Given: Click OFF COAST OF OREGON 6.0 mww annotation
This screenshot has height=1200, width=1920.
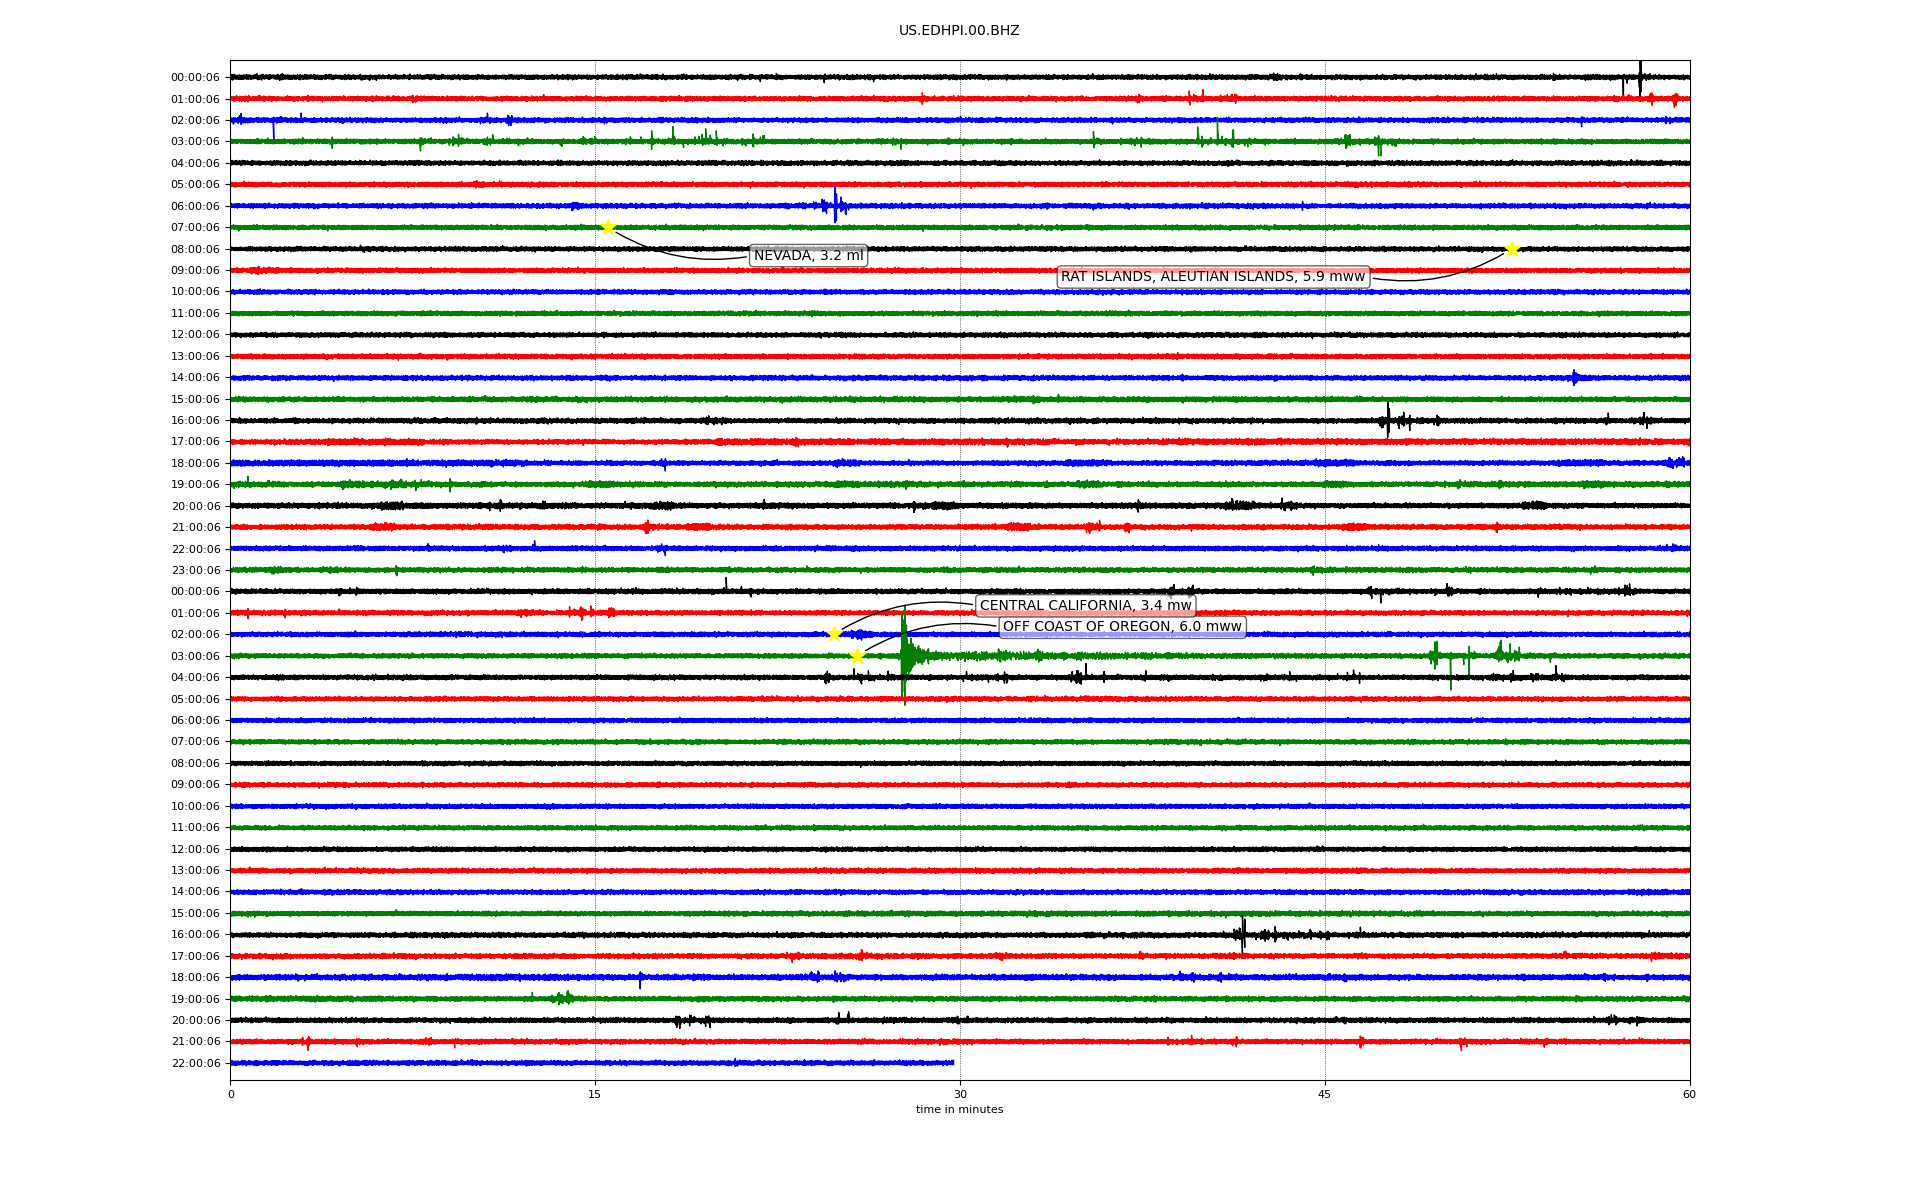Looking at the screenshot, I should [1122, 627].
